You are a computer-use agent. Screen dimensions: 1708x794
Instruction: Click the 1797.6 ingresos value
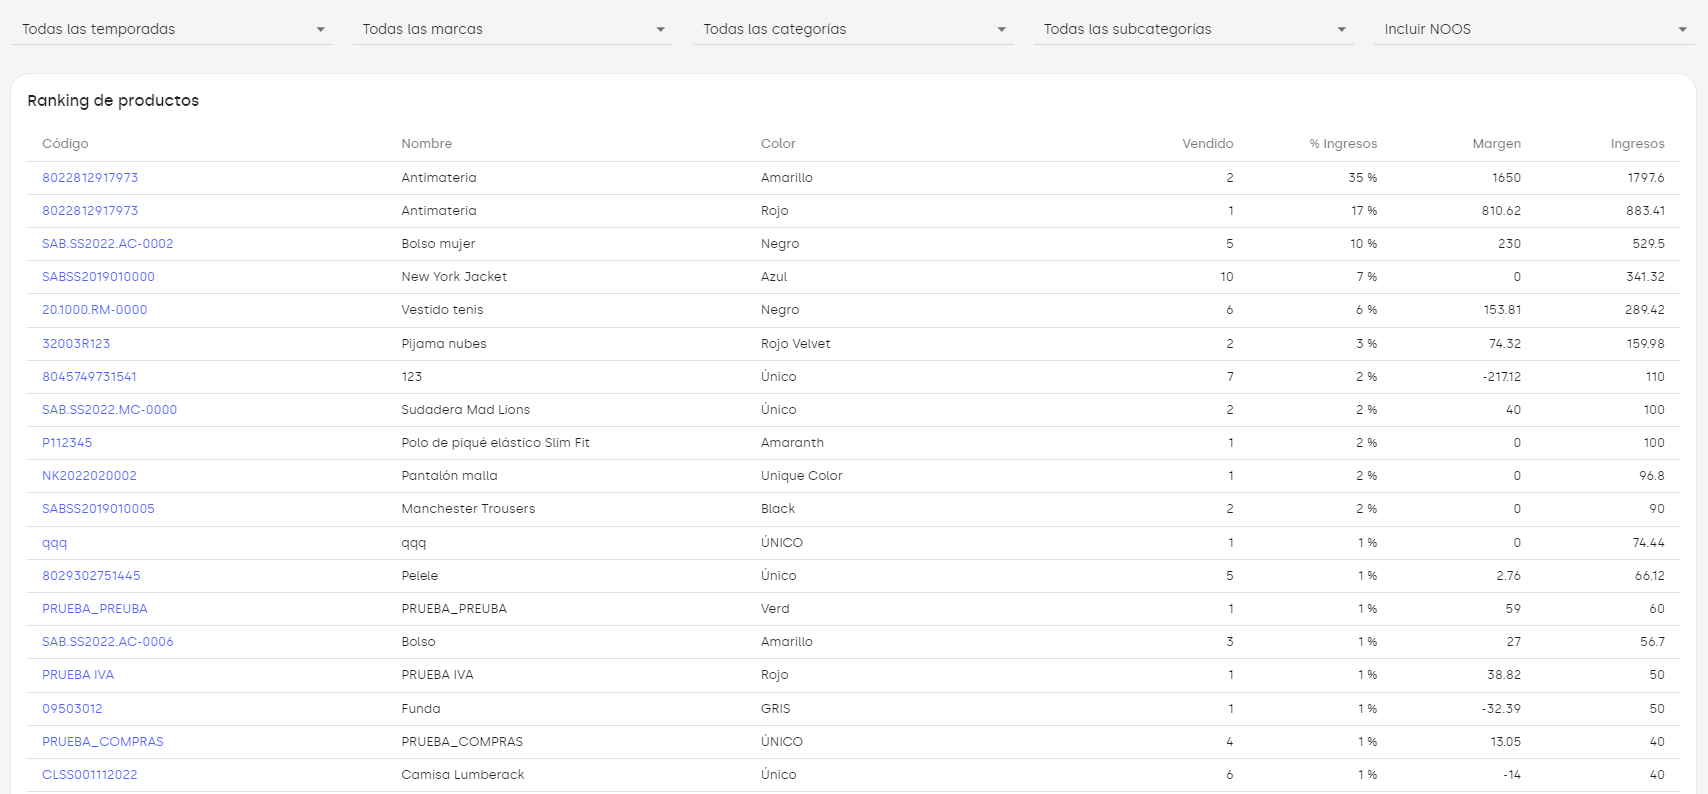point(1646,177)
